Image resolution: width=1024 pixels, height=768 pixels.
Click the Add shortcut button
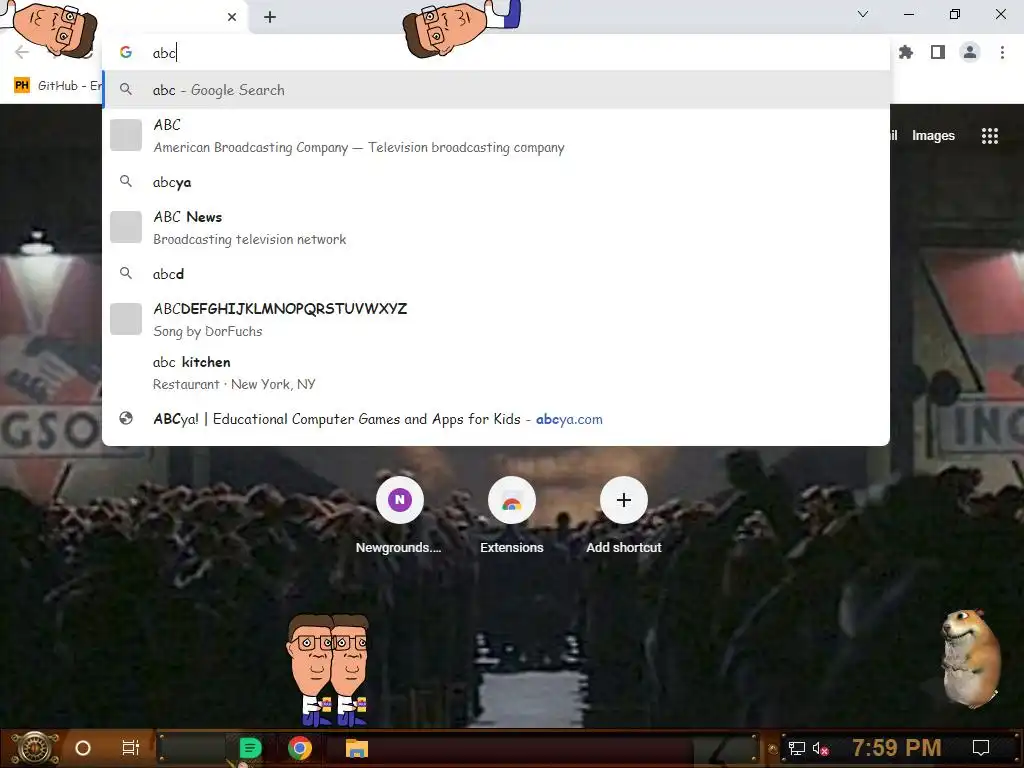tap(624, 515)
